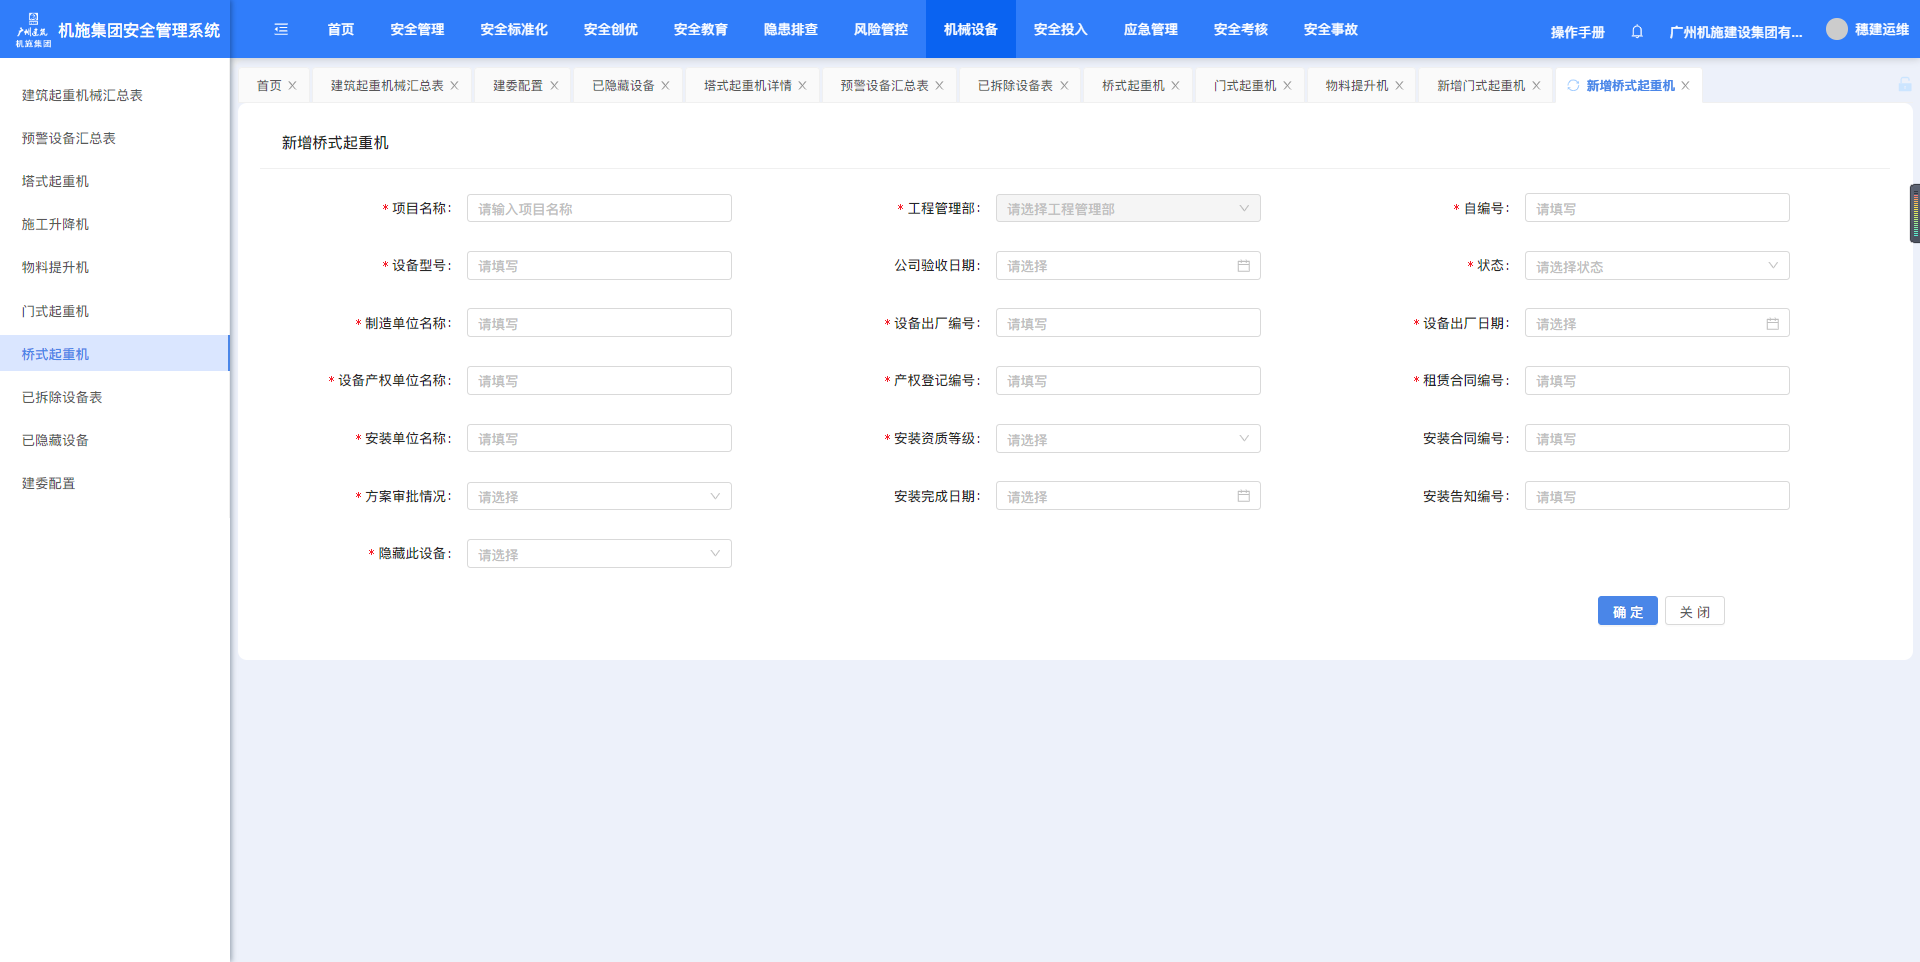Click the lock icon at tab bar right
Image resolution: width=1920 pixels, height=962 pixels.
(1904, 85)
